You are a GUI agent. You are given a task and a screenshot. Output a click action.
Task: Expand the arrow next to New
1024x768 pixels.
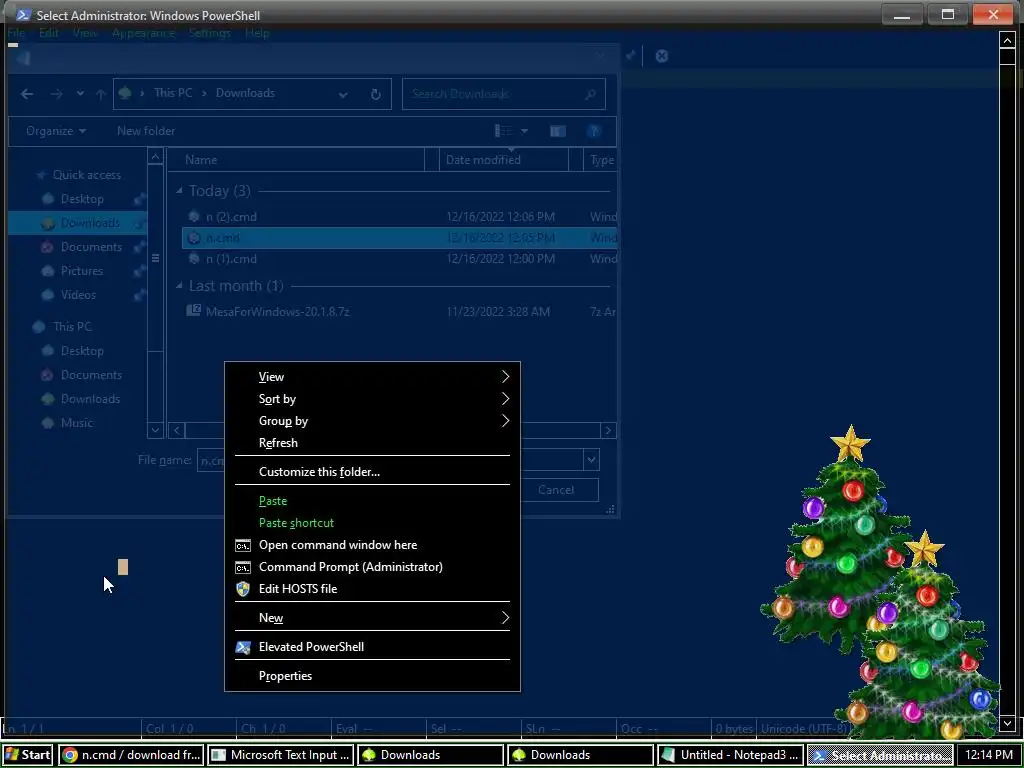pos(505,618)
